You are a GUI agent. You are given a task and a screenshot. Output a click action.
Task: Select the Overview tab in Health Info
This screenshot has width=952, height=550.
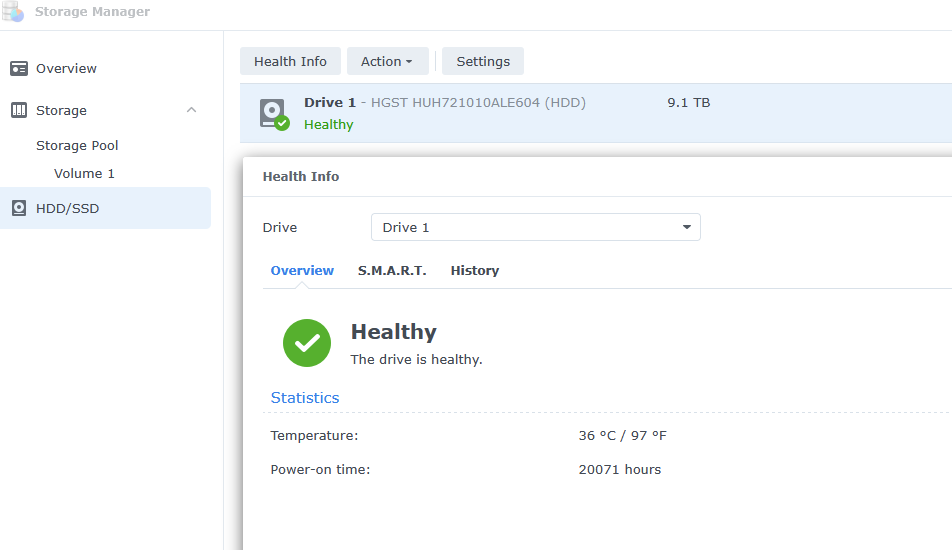(302, 271)
